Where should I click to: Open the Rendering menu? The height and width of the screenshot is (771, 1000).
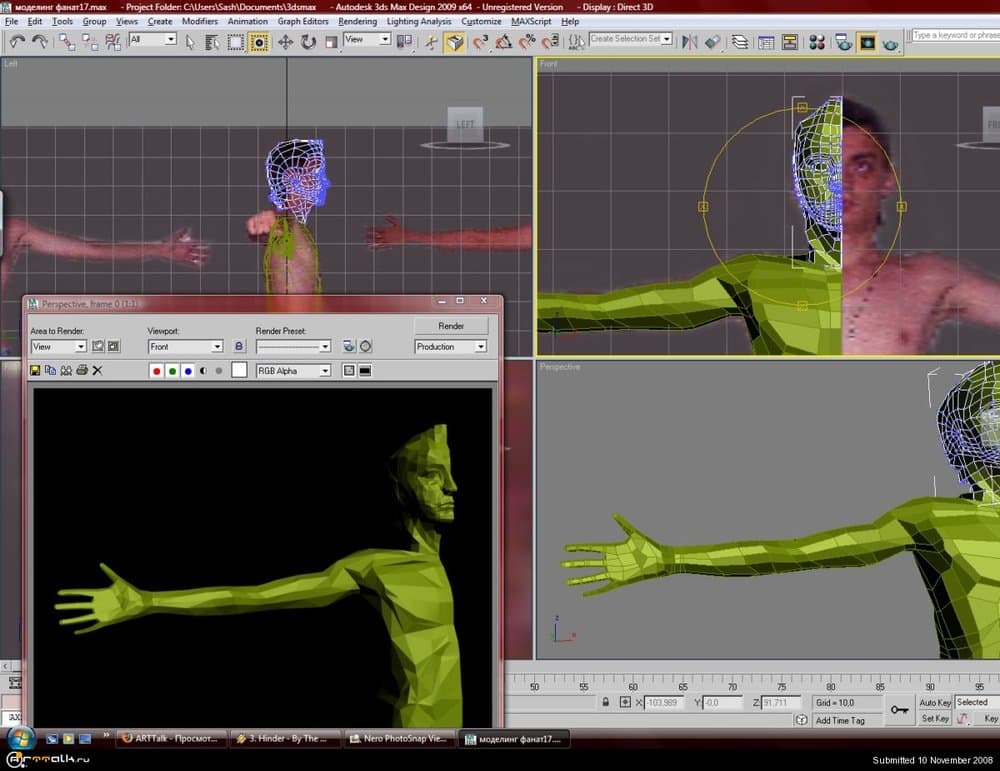coord(357,21)
